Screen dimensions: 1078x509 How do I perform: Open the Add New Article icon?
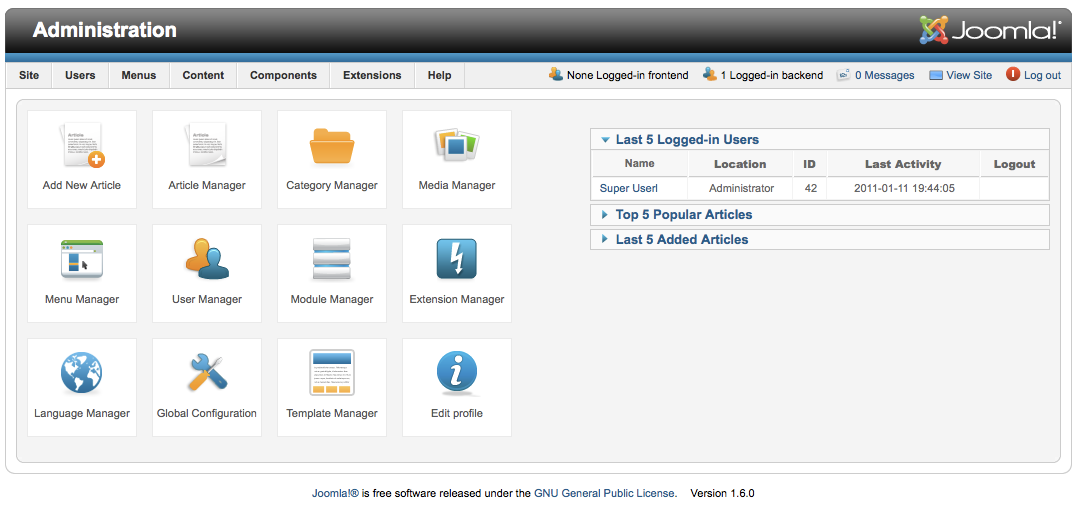click(x=83, y=145)
